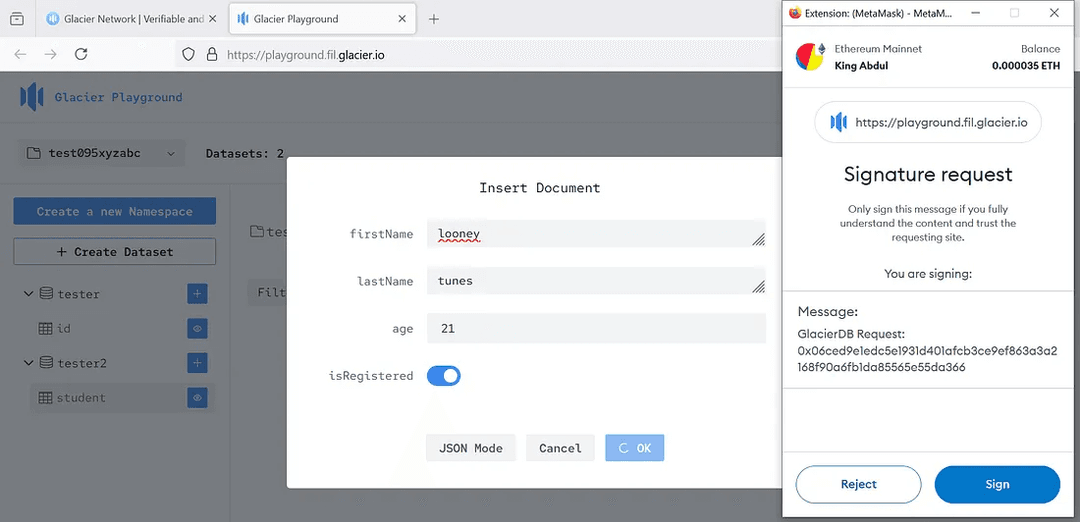
Task: Switch to JSON Mode
Action: click(x=470, y=448)
